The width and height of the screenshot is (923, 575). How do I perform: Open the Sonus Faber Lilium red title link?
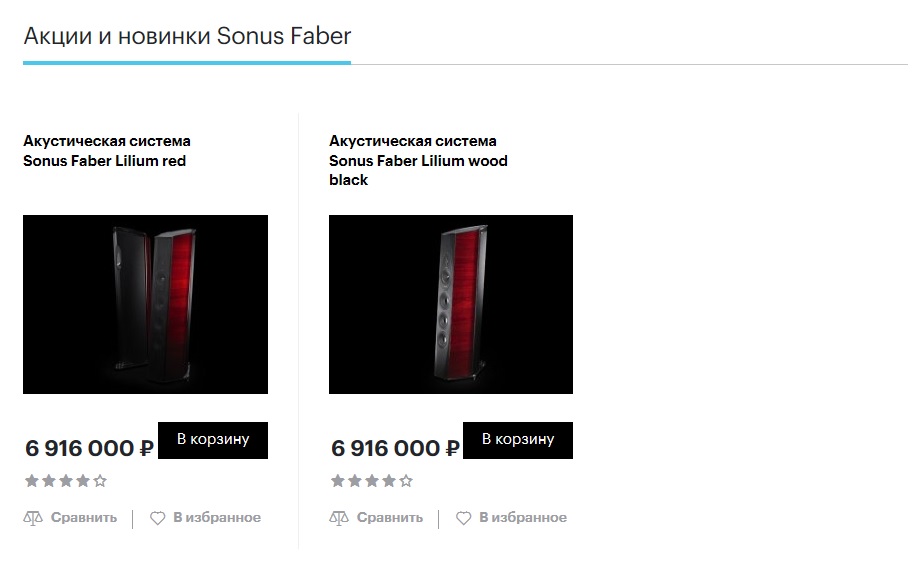(106, 151)
